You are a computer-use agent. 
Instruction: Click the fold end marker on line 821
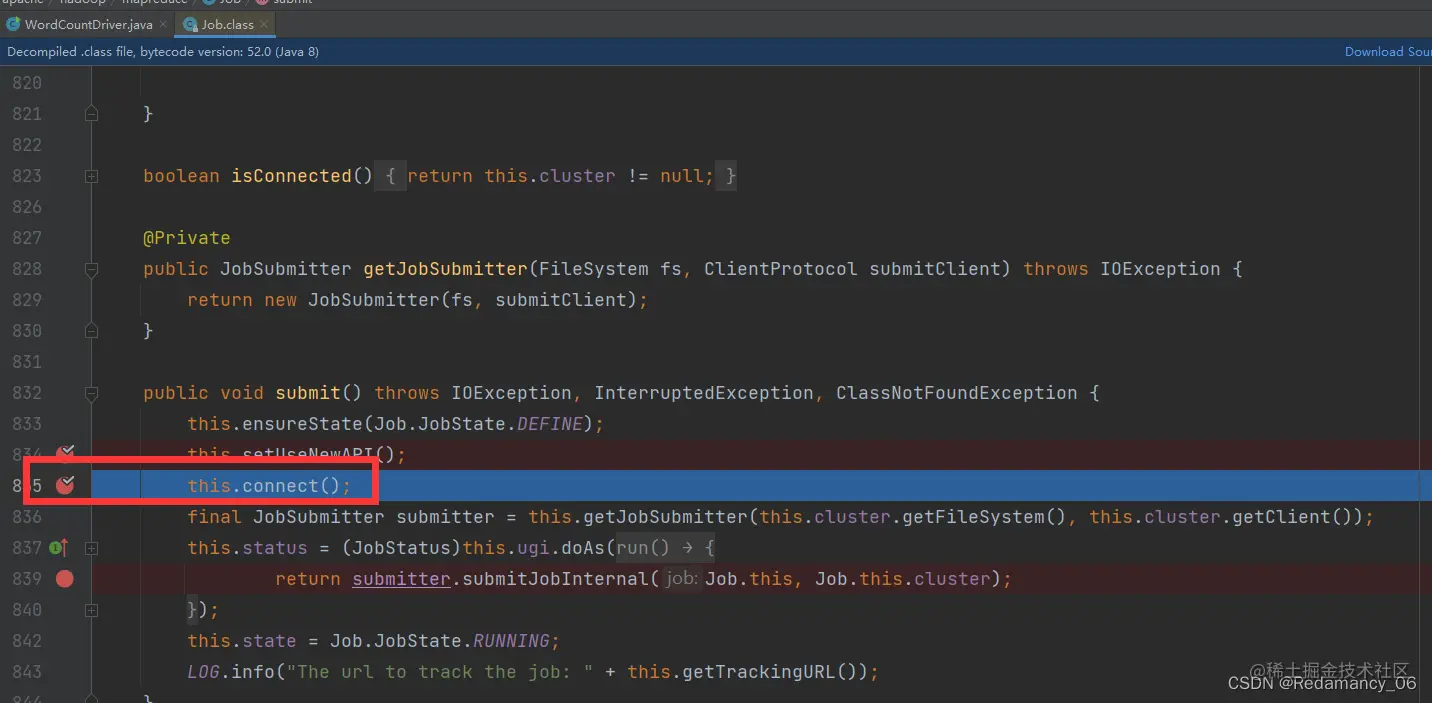pos(91,114)
